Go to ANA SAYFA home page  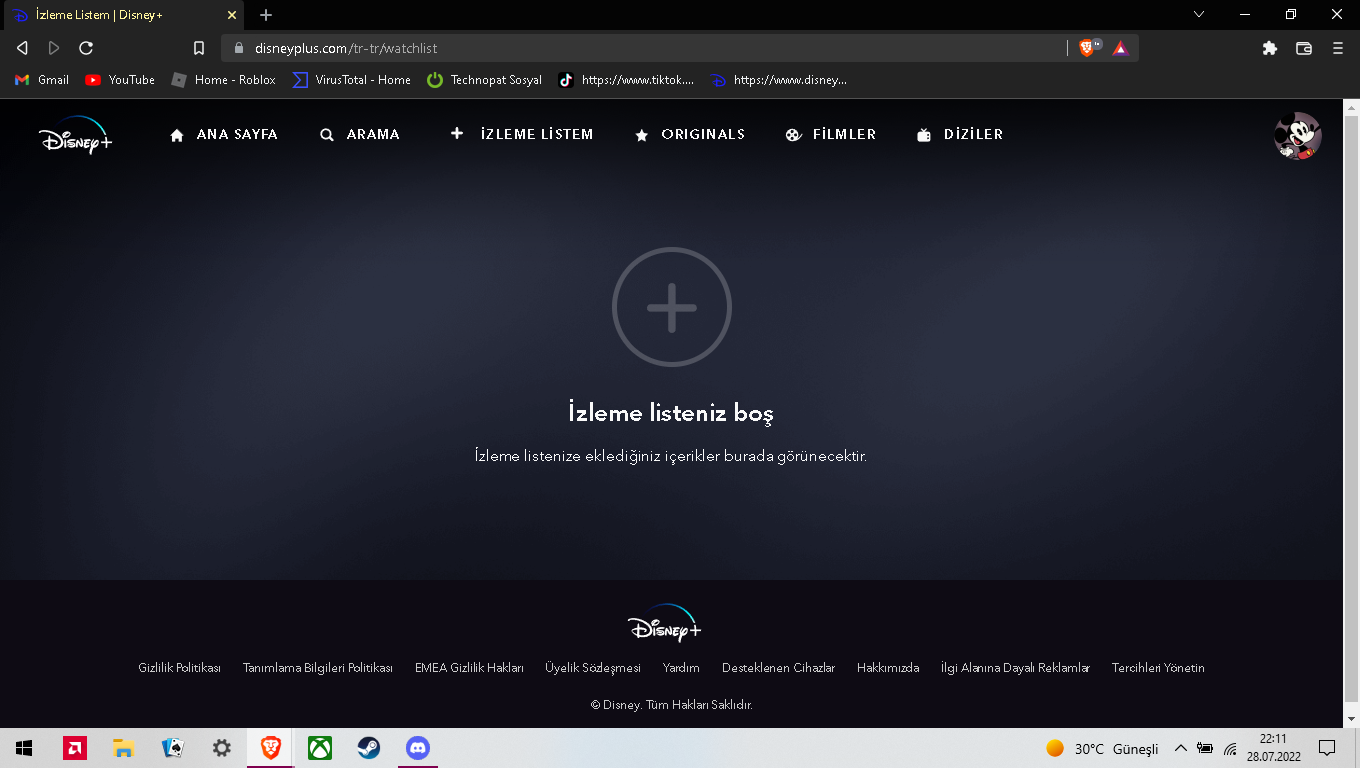pyautogui.click(x=224, y=135)
